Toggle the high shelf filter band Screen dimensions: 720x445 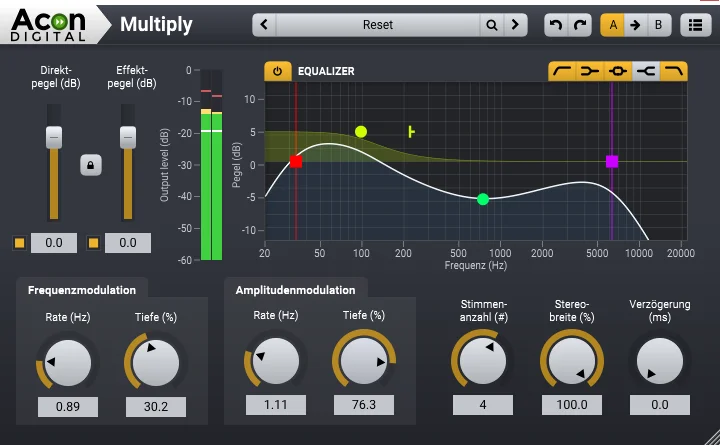point(646,71)
